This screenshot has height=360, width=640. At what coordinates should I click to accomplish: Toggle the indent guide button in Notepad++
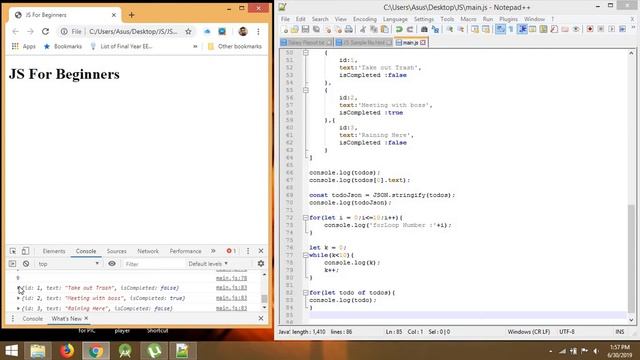coord(522,29)
